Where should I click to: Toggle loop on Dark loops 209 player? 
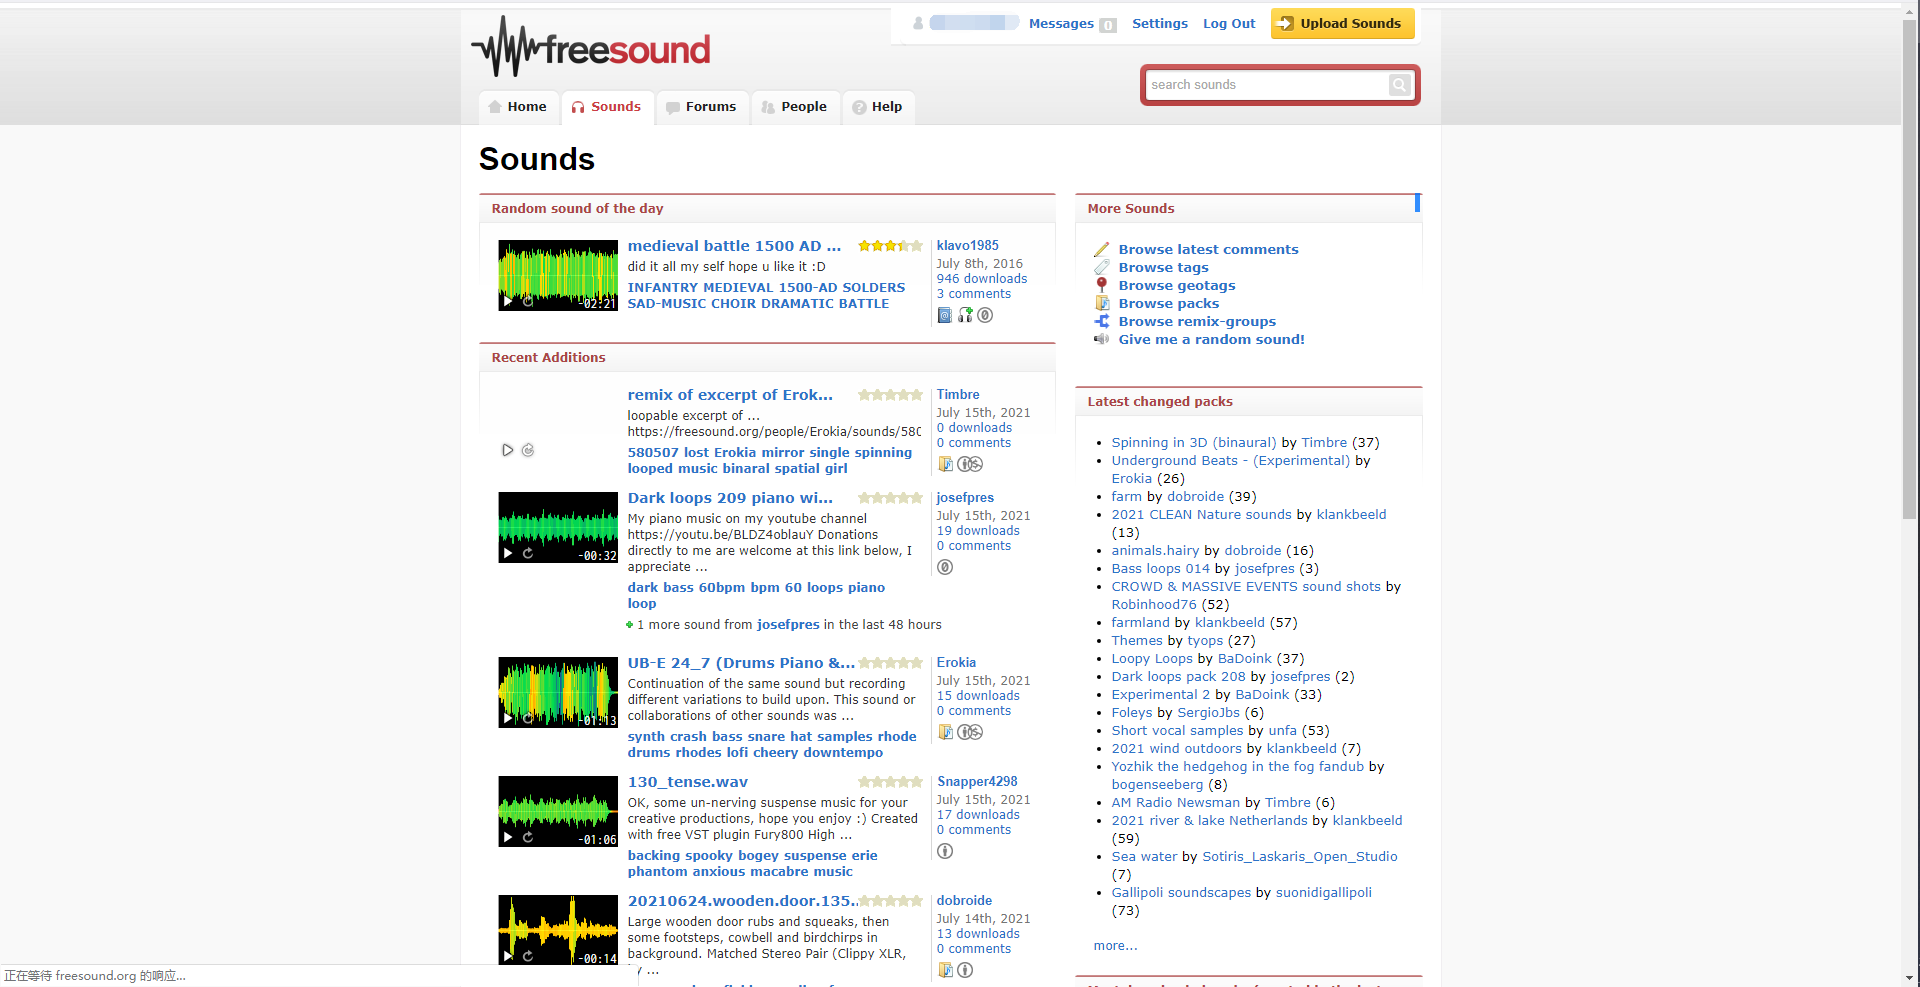pyautogui.click(x=528, y=553)
